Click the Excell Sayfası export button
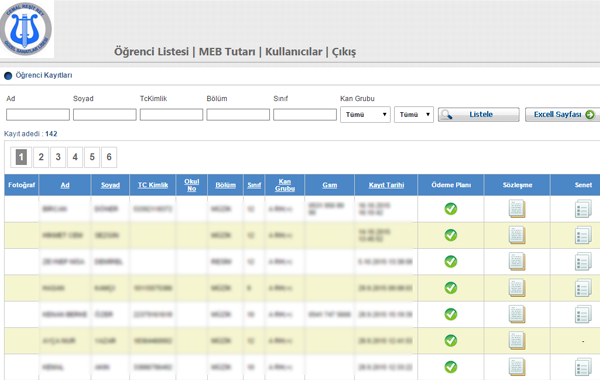The width and height of the screenshot is (600, 380). [x=562, y=114]
